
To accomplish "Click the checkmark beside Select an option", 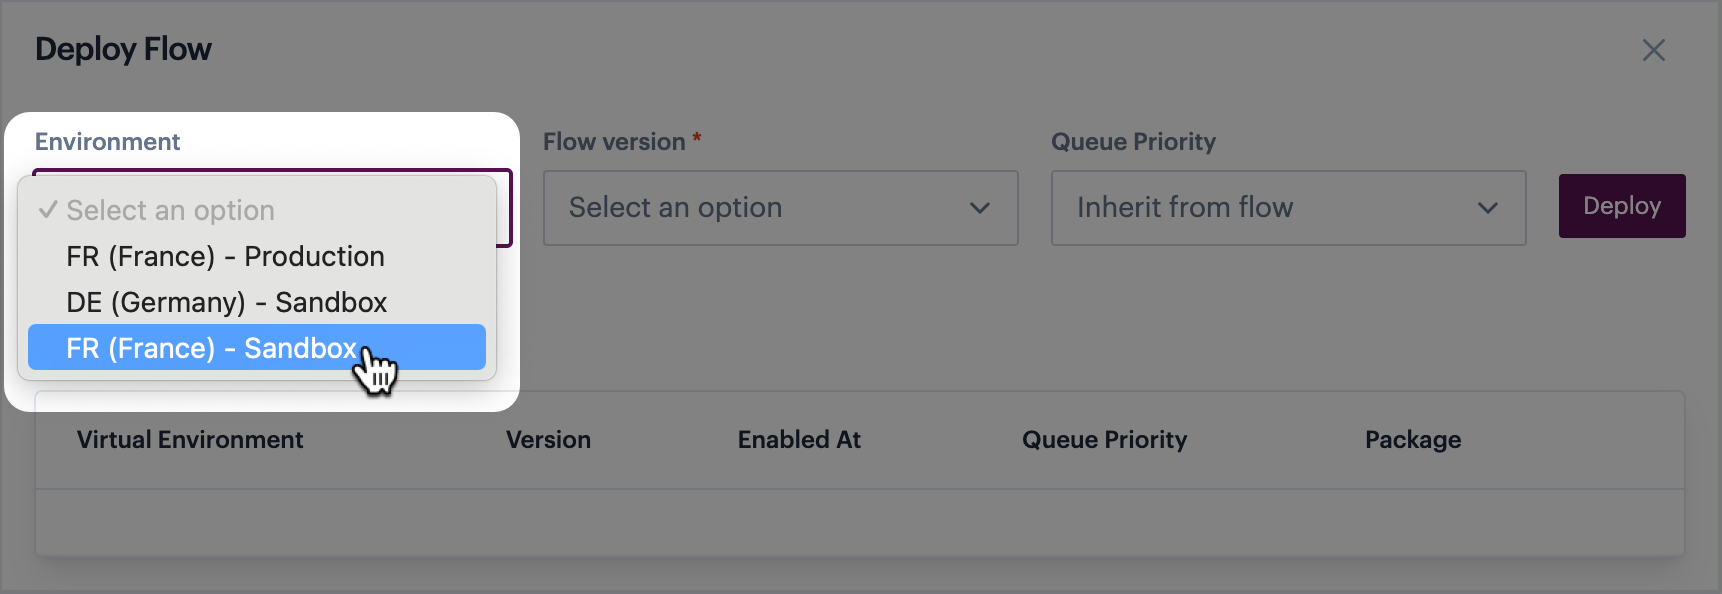I will 47,210.
